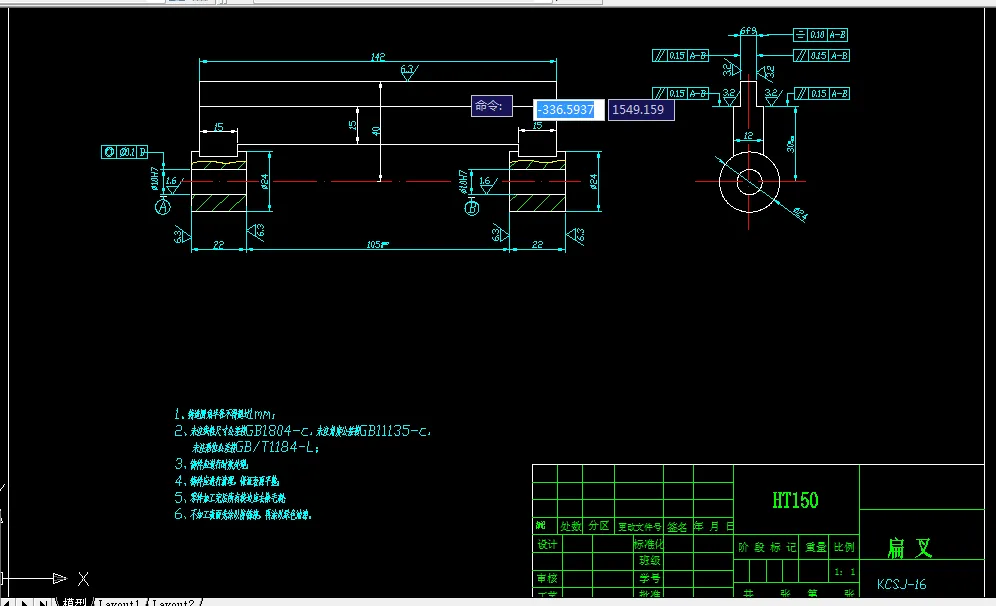This screenshot has height=606, width=996.
Task: Click the 阶段标记 header cell
Action: pos(767,547)
